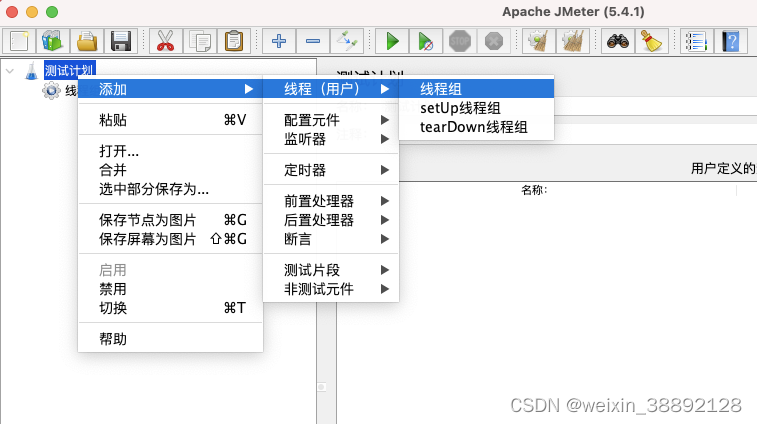
Task: Open the Templates icon in toolbar
Action: [x=53, y=41]
